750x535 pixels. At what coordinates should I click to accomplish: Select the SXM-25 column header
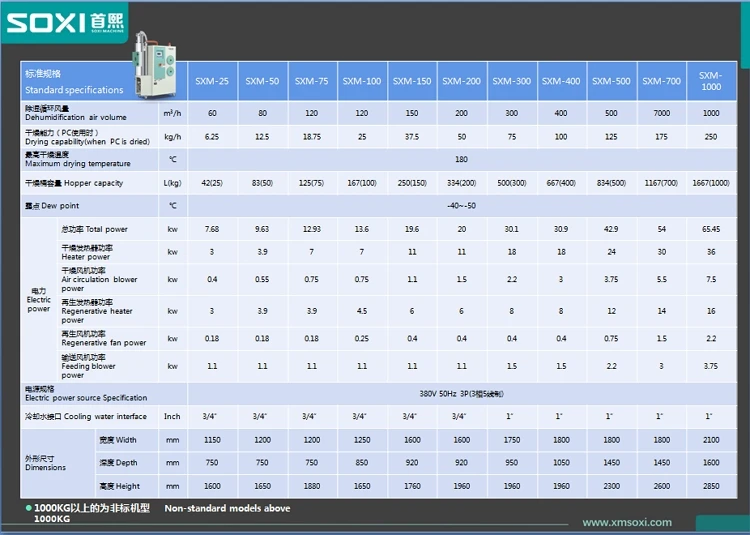(x=212, y=81)
